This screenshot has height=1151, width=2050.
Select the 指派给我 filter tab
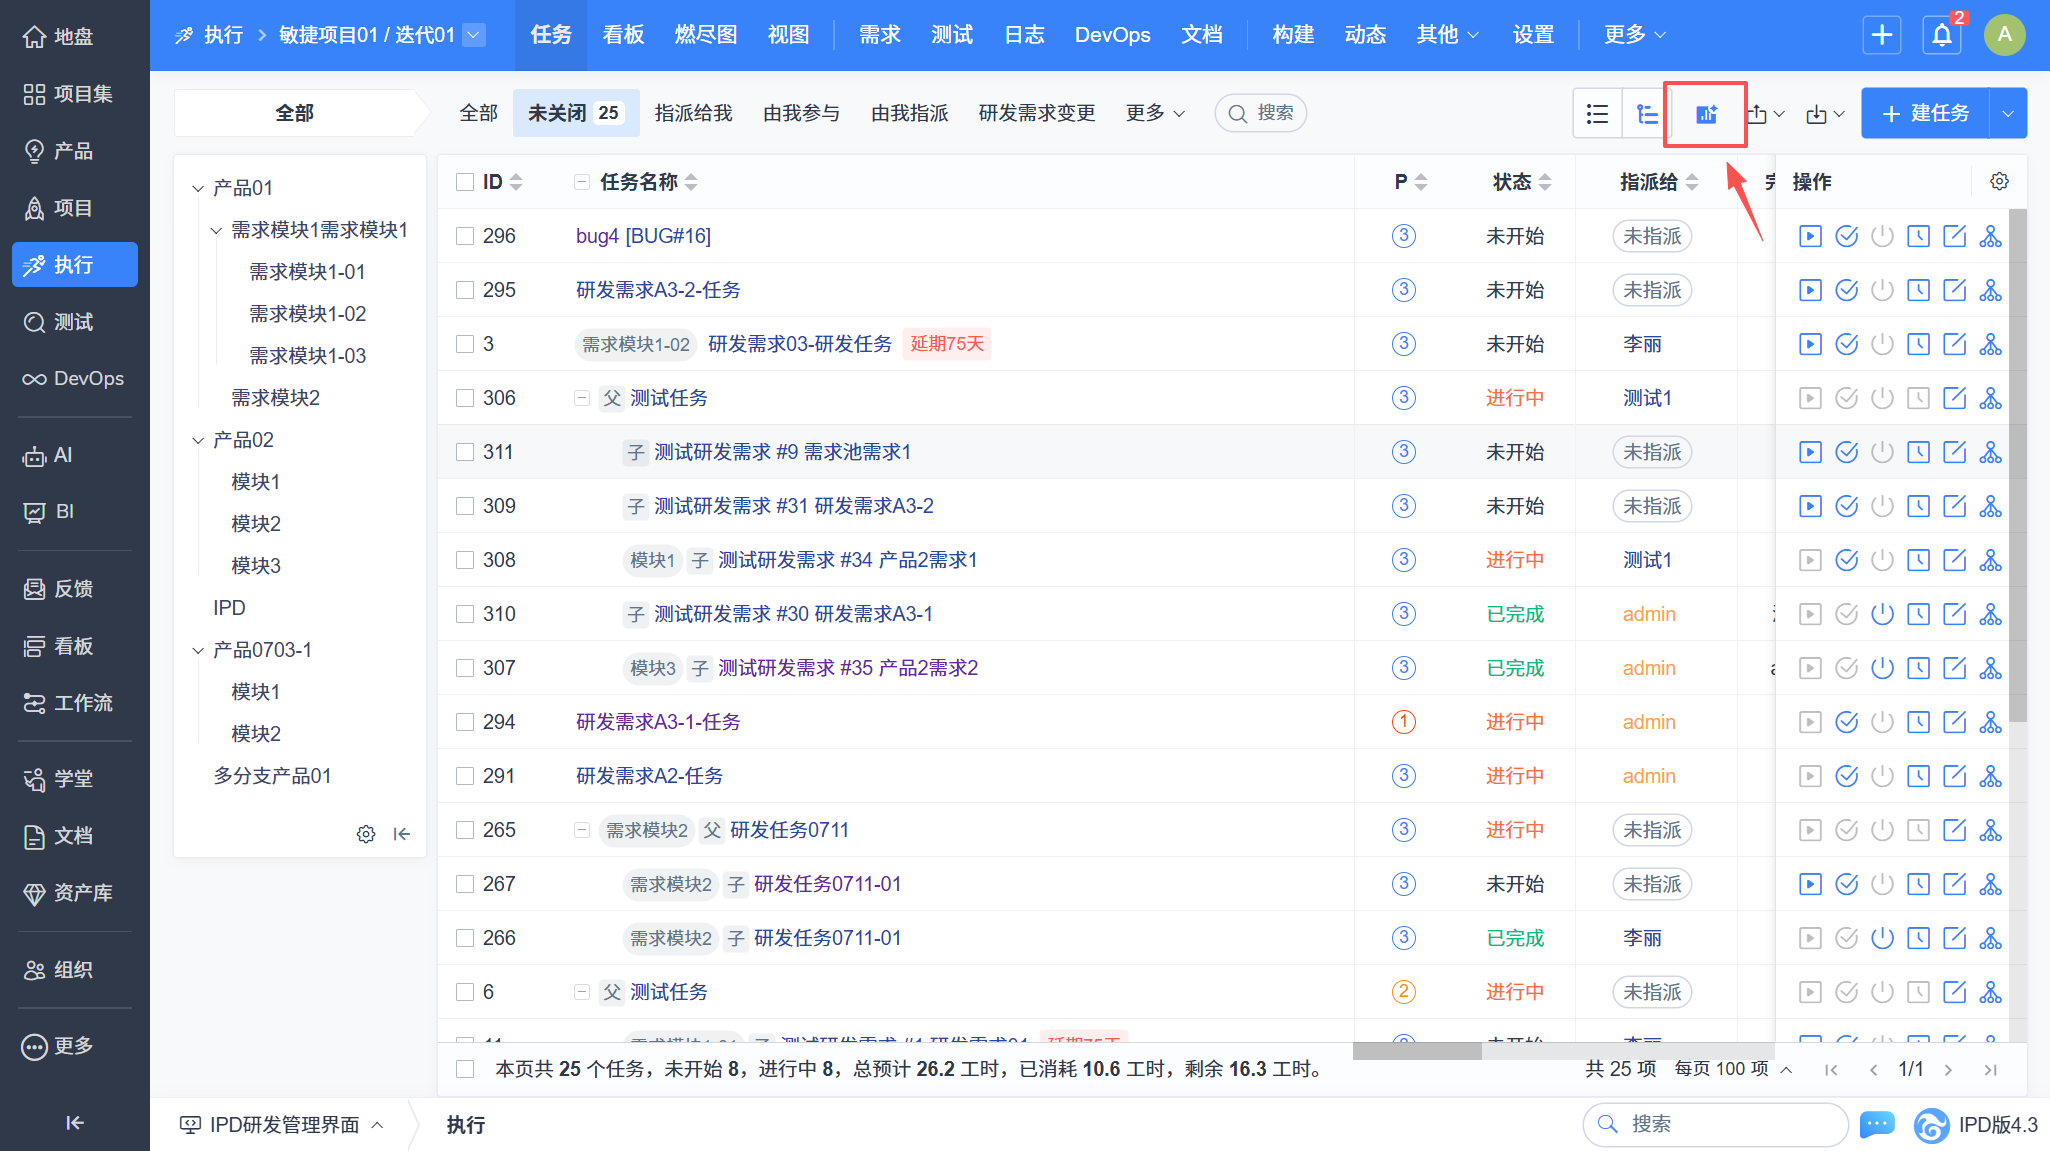[693, 113]
